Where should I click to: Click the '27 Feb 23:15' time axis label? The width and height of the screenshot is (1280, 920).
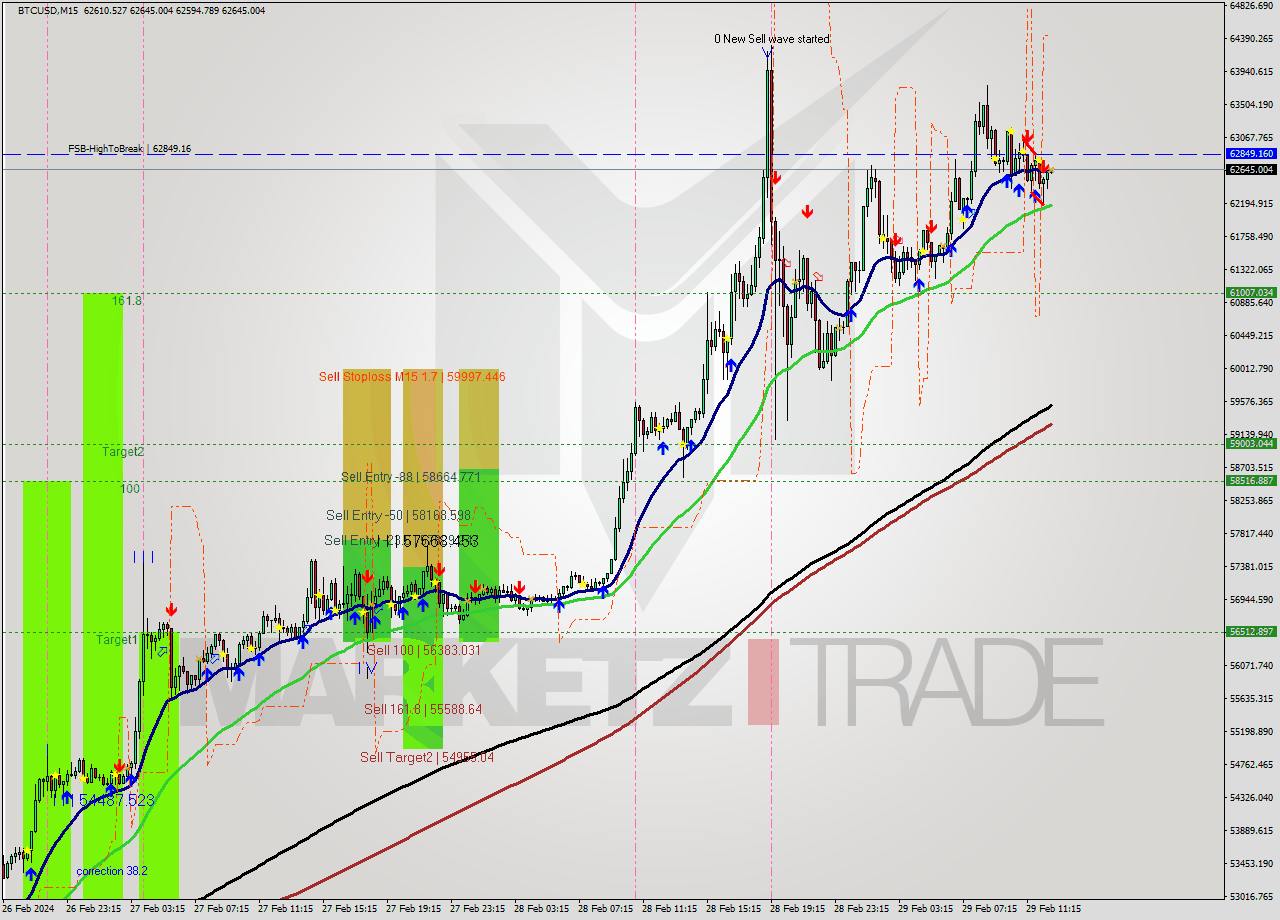pyautogui.click(x=477, y=909)
